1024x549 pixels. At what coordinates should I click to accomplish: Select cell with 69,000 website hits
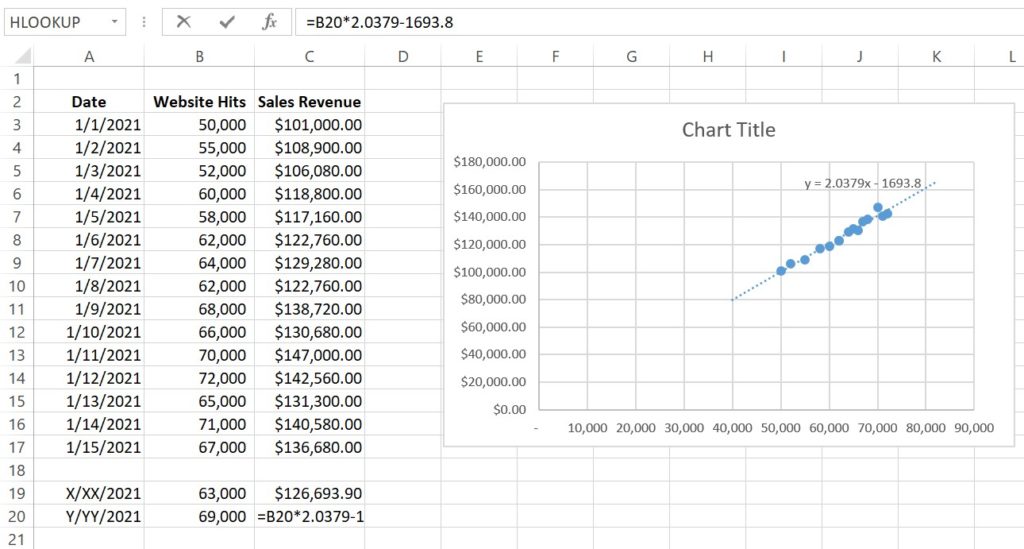coord(199,516)
